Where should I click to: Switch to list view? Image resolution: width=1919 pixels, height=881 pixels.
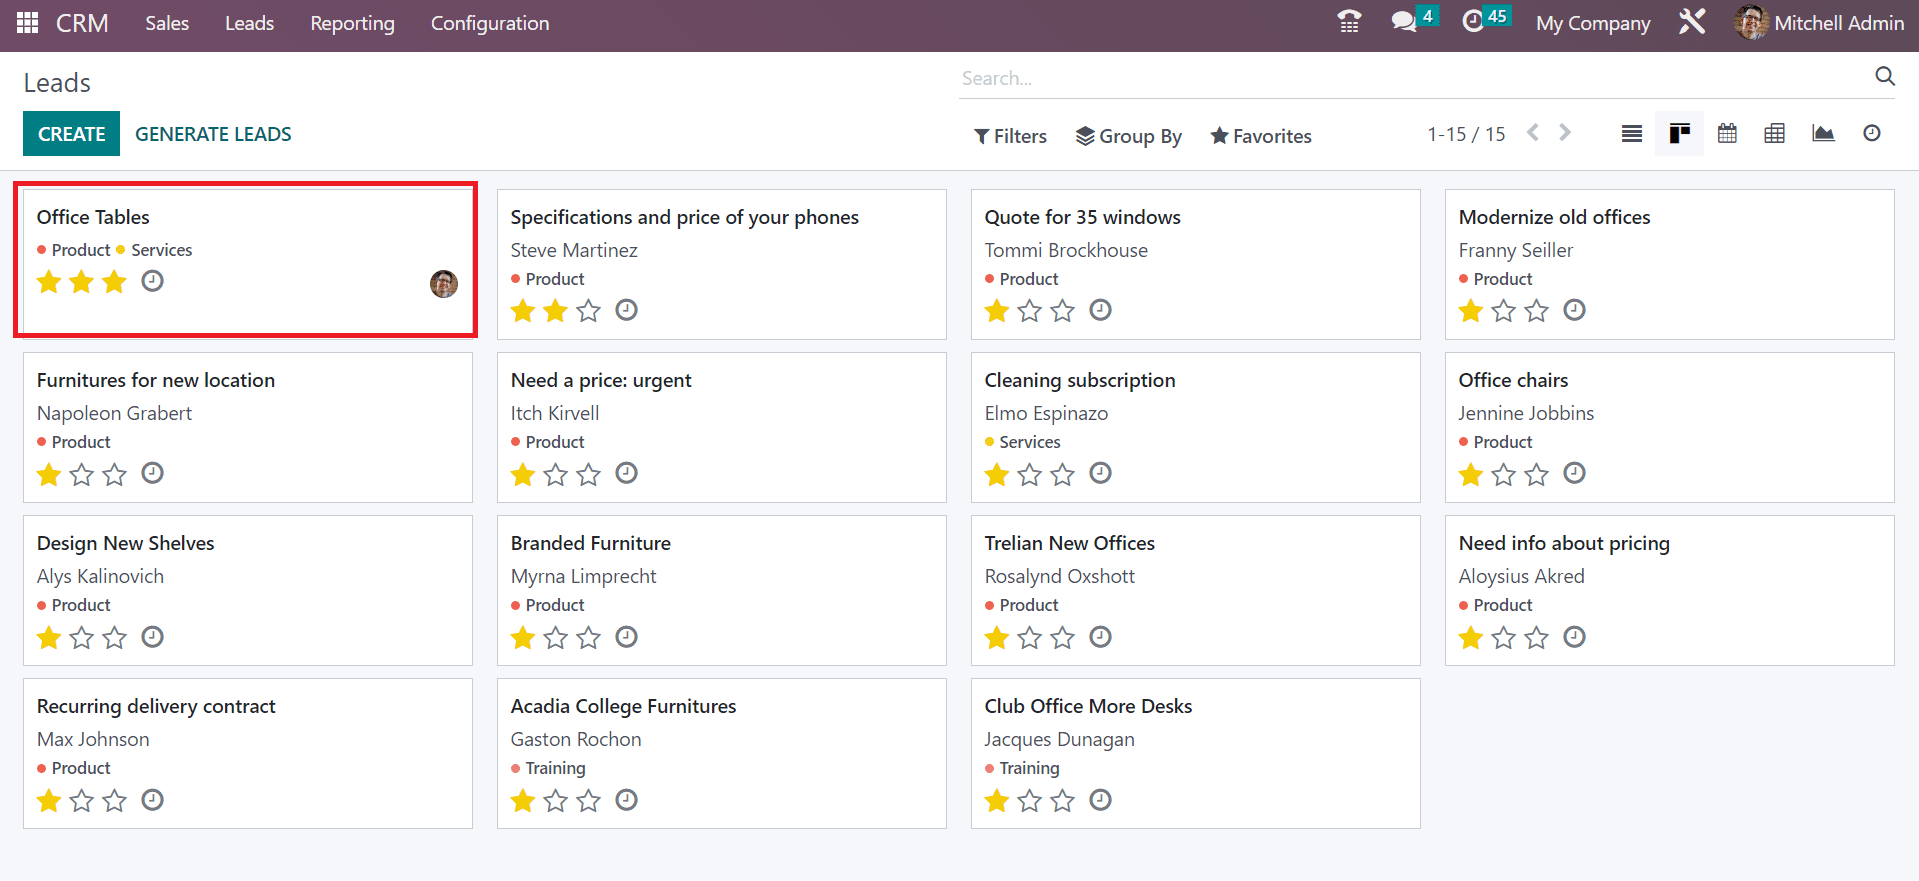(1632, 134)
